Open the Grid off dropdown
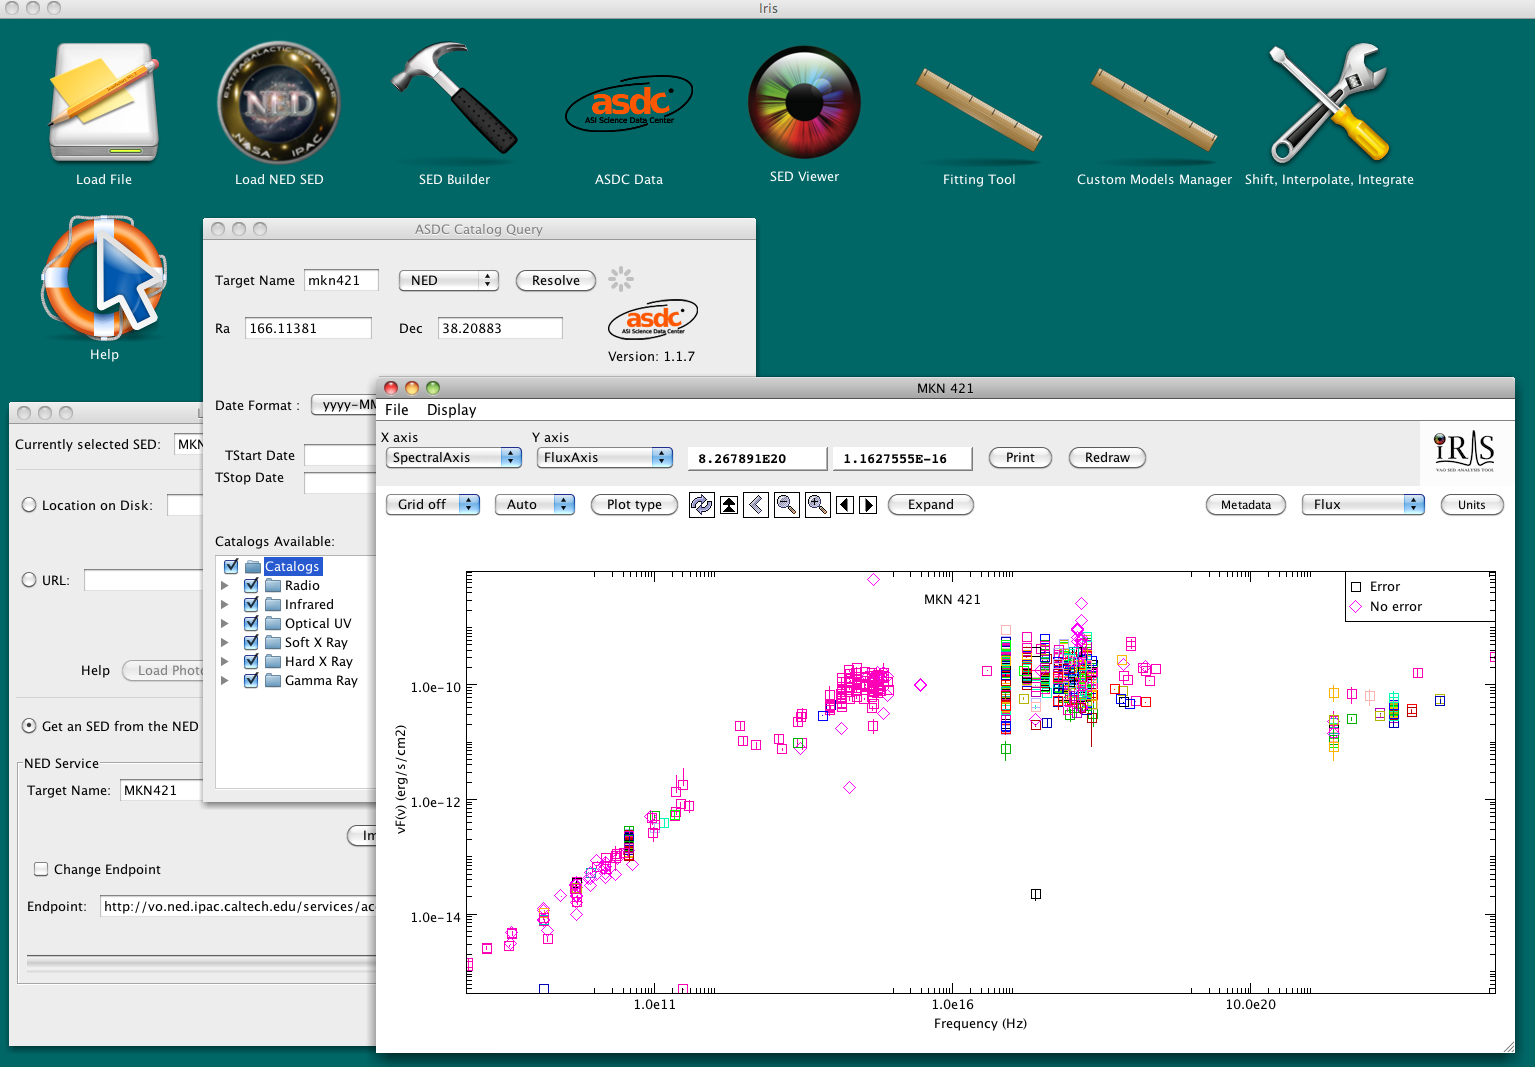Screen dimensions: 1535x1067 click(432, 505)
